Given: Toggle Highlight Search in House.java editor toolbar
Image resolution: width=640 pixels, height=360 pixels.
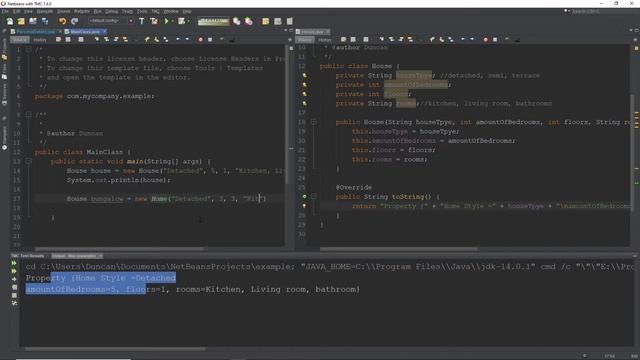Looking at the screenshot, I should 410,40.
